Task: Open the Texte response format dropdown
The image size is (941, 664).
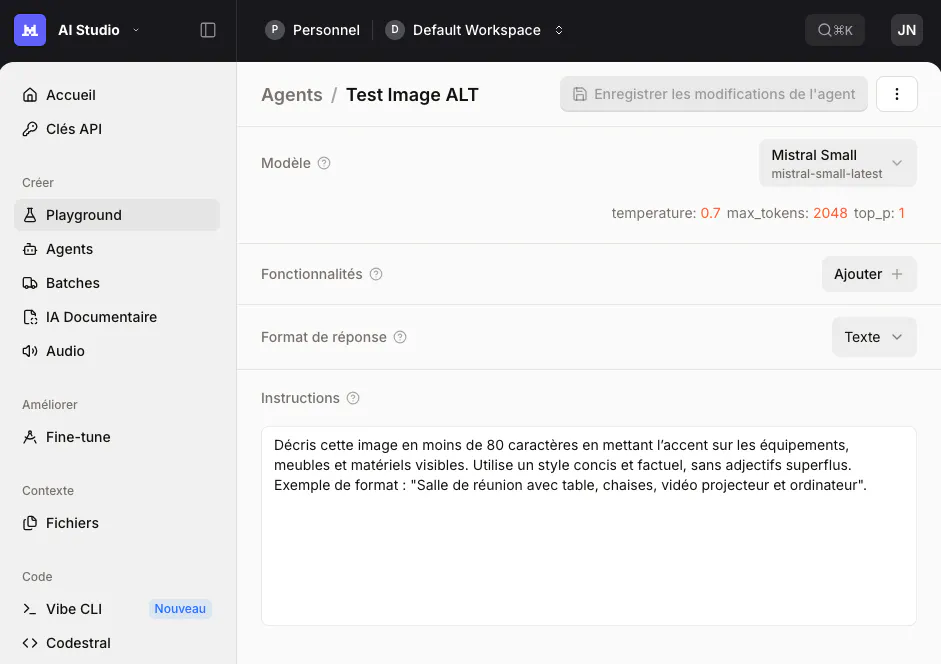Action: coord(874,337)
